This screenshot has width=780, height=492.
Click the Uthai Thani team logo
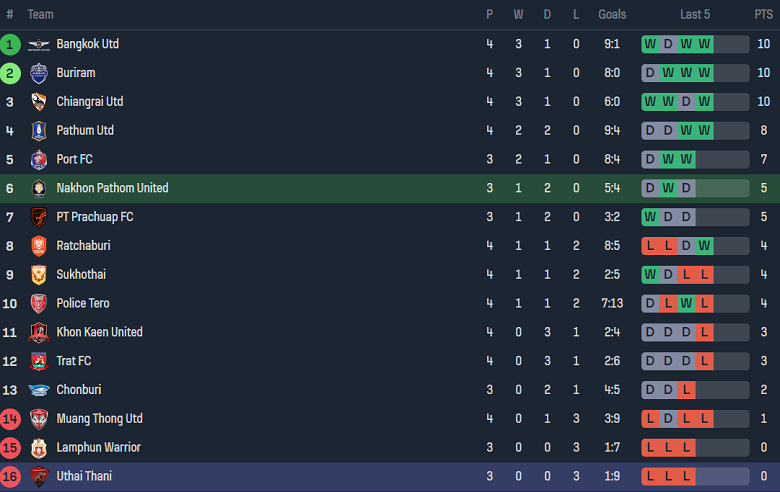point(39,477)
